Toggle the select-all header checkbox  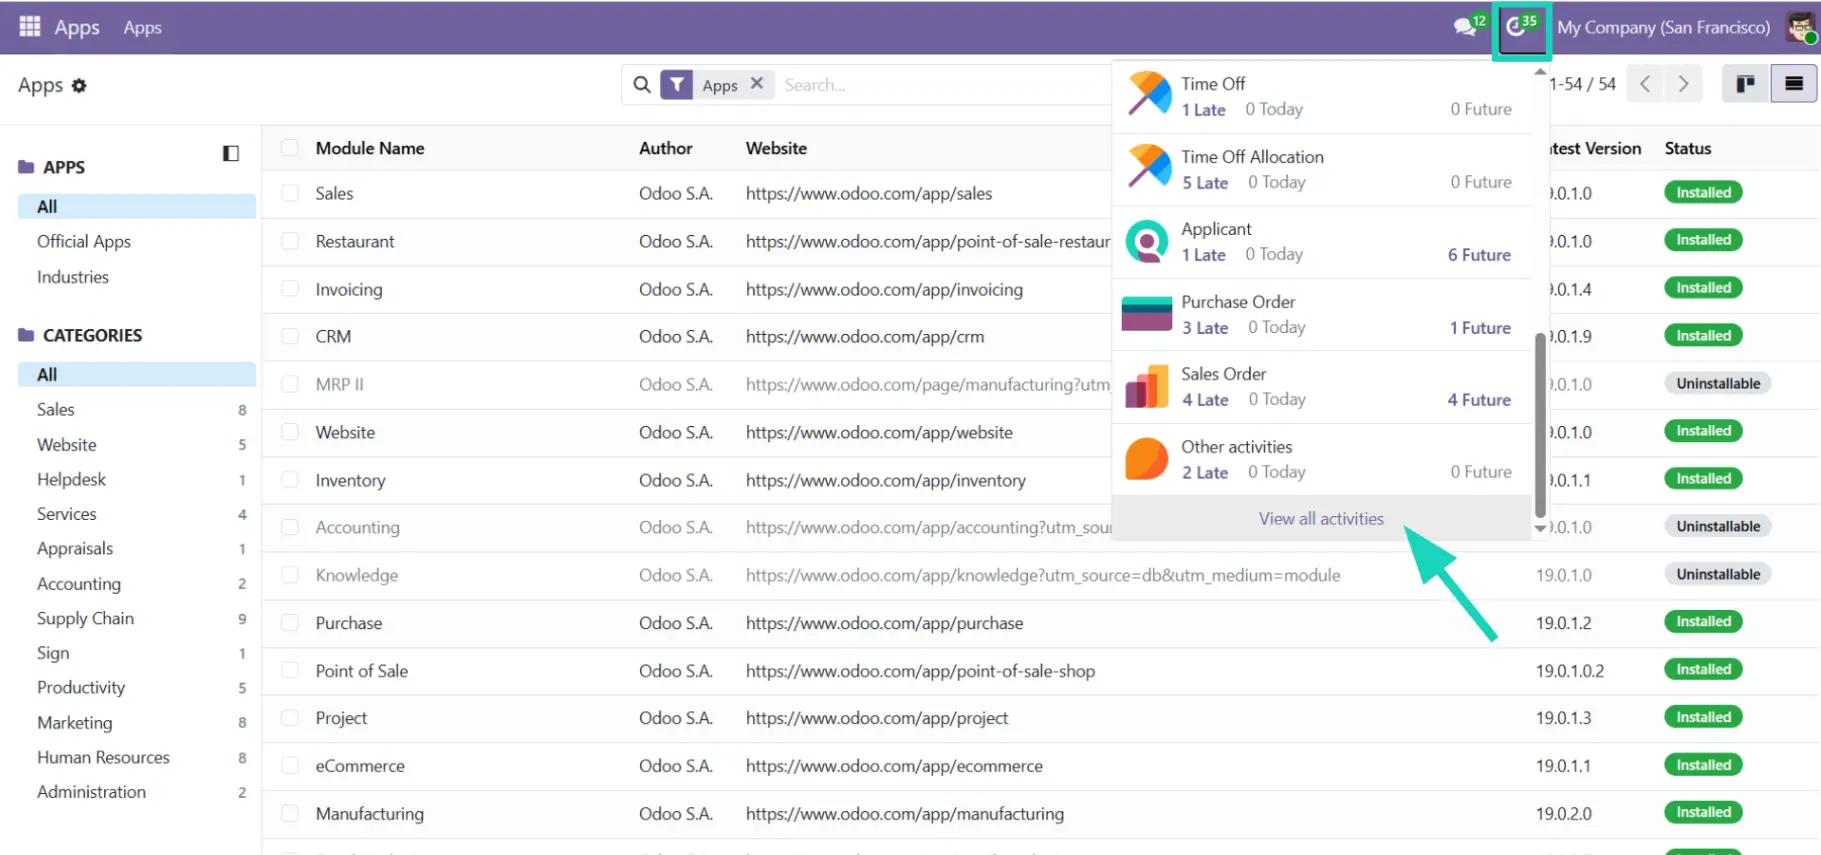click(290, 148)
